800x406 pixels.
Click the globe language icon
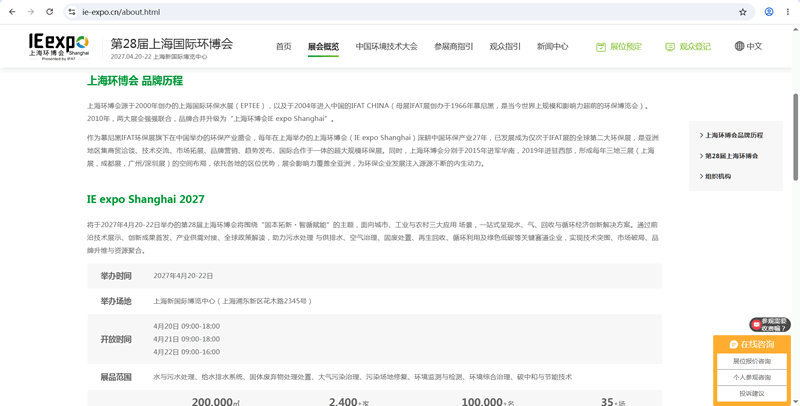(x=739, y=46)
